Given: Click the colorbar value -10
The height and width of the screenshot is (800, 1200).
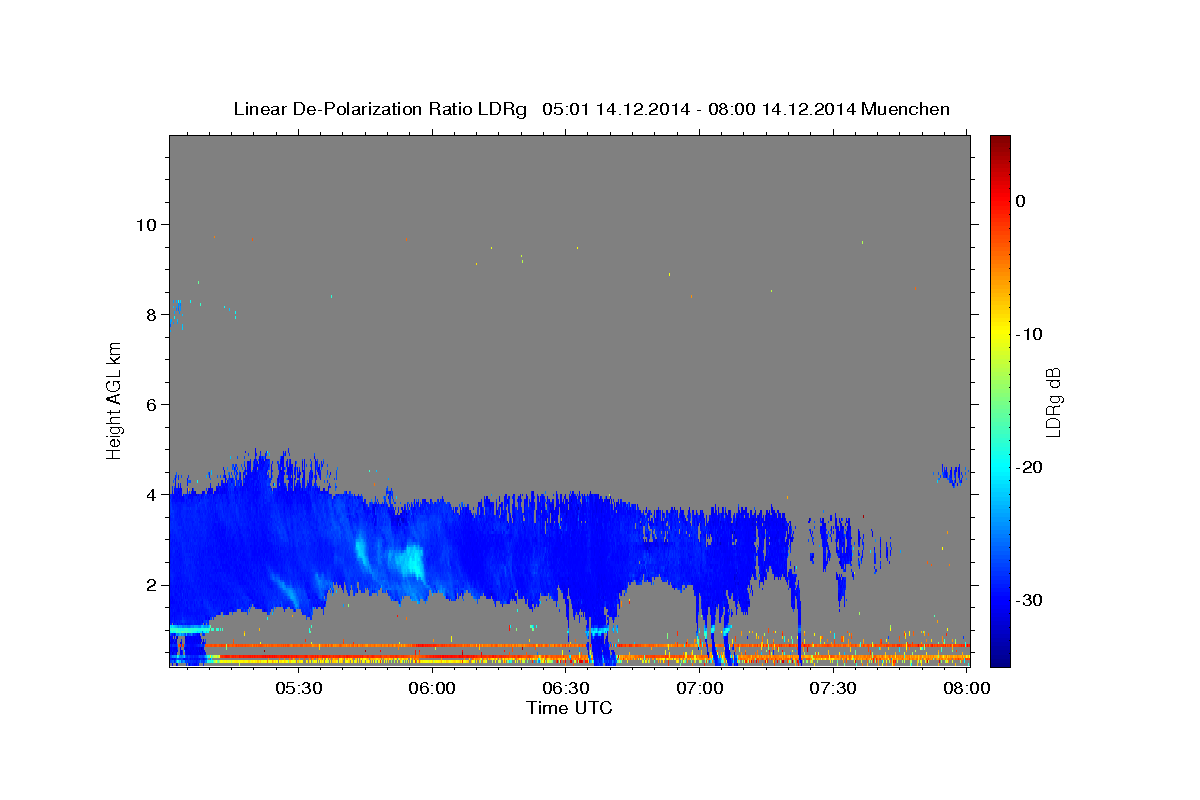Looking at the screenshot, I should coord(1028,334).
